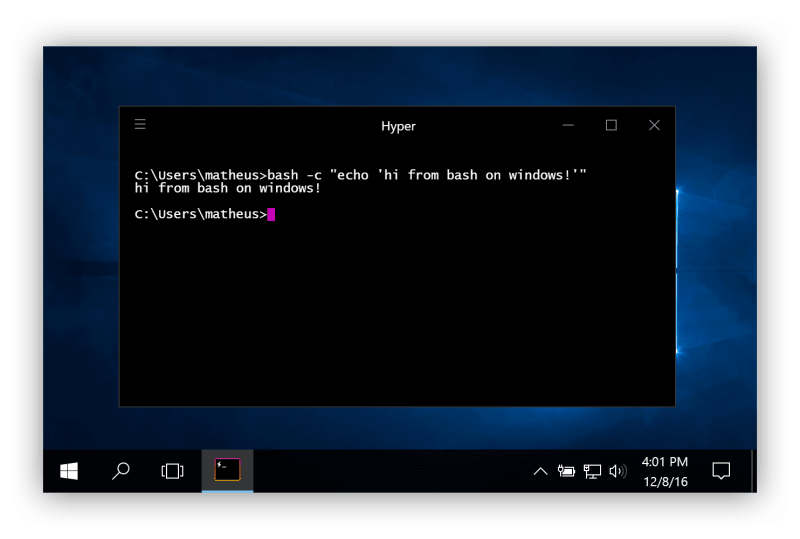
Task: Select the Hyper app taskbar icon
Action: pyautogui.click(x=228, y=470)
